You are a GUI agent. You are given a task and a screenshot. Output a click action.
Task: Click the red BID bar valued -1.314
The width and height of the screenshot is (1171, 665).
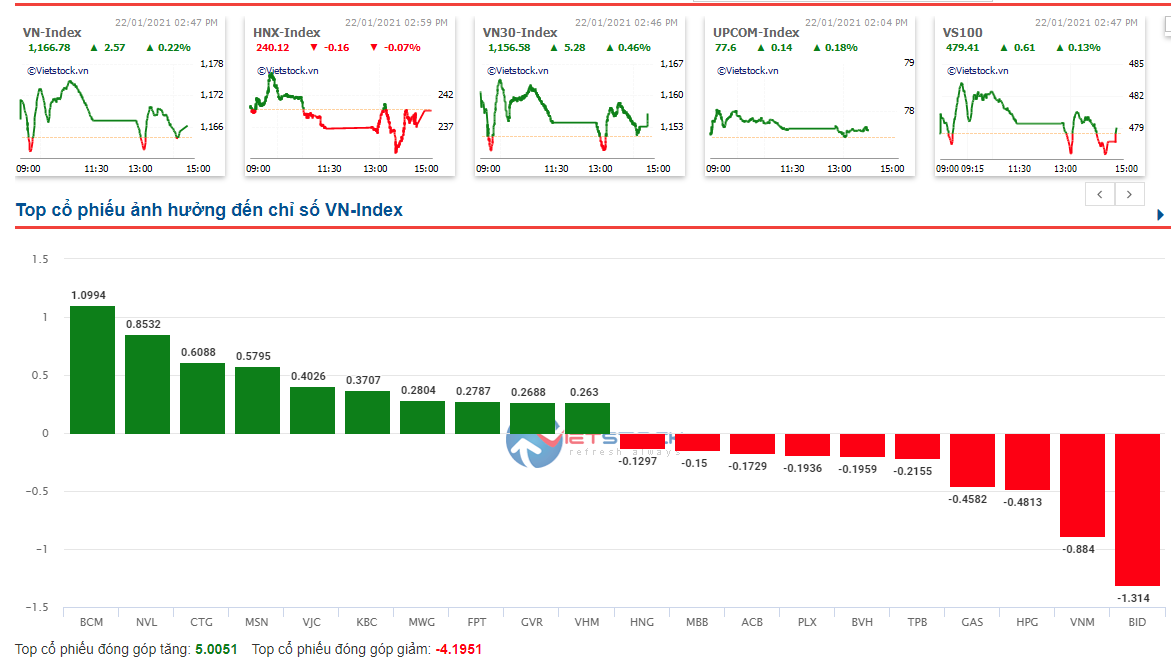1137,509
